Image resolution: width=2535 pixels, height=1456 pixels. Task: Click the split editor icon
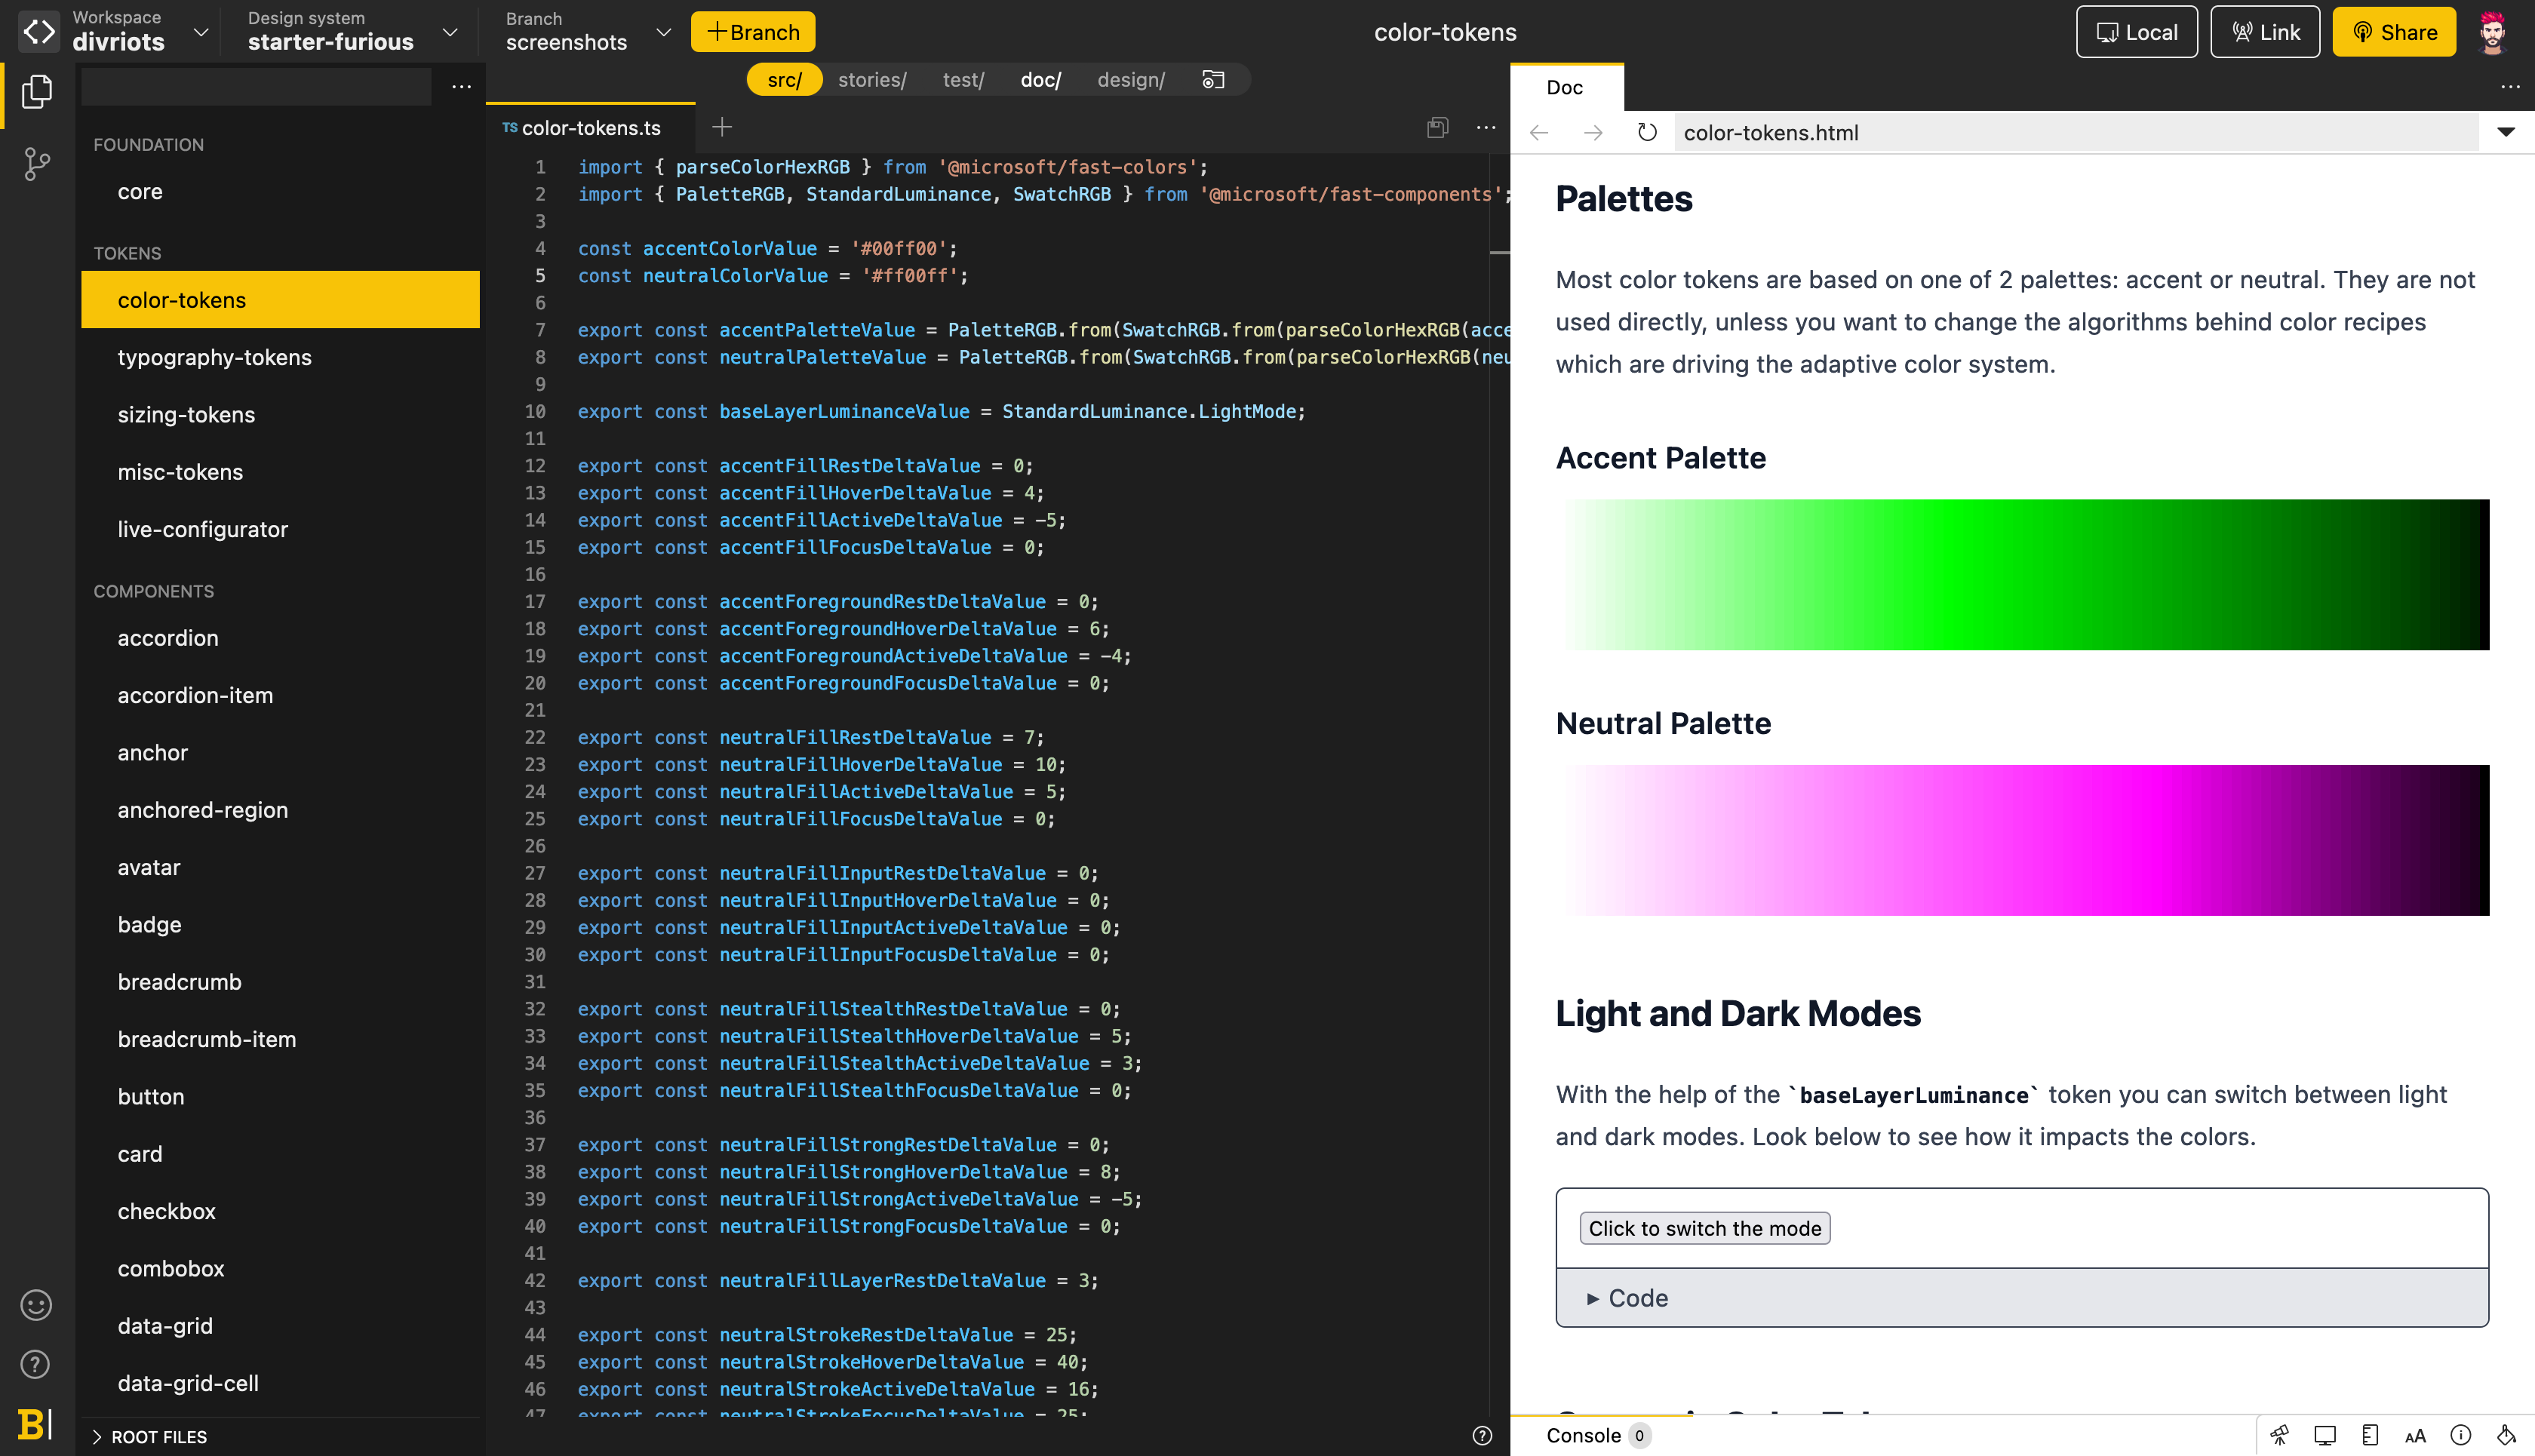[x=1437, y=127]
